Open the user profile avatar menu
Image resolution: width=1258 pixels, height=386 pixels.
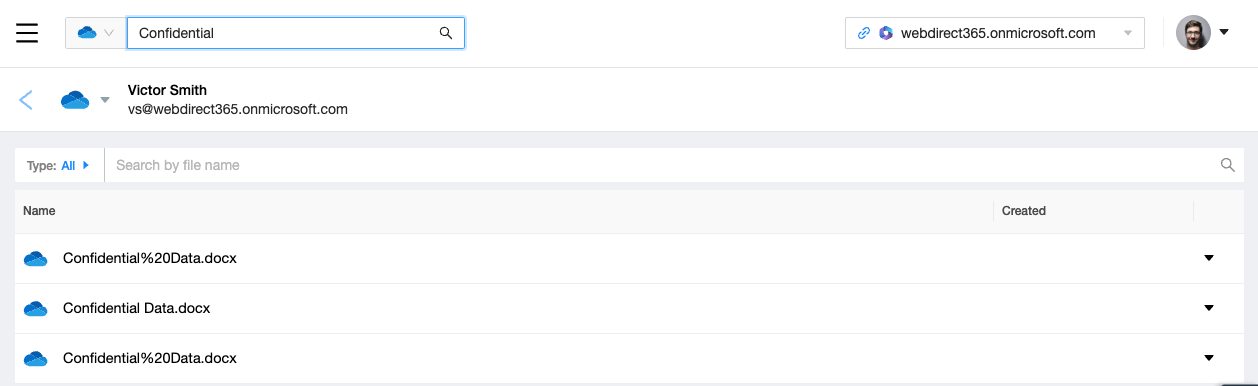click(1193, 33)
